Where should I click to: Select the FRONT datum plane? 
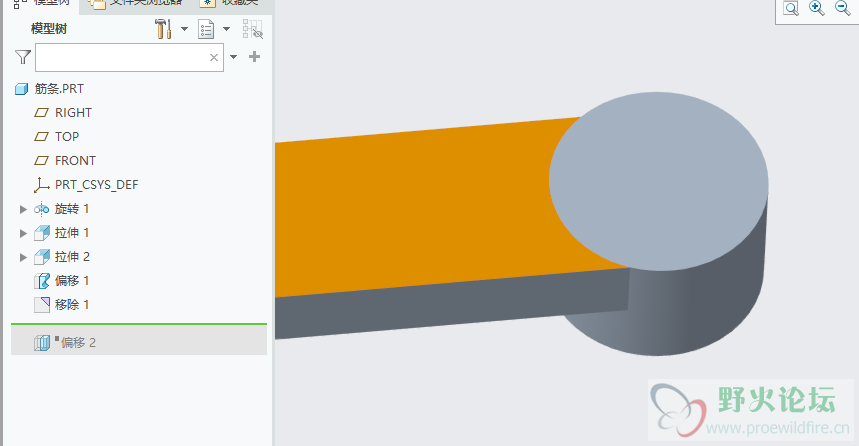pos(76,161)
